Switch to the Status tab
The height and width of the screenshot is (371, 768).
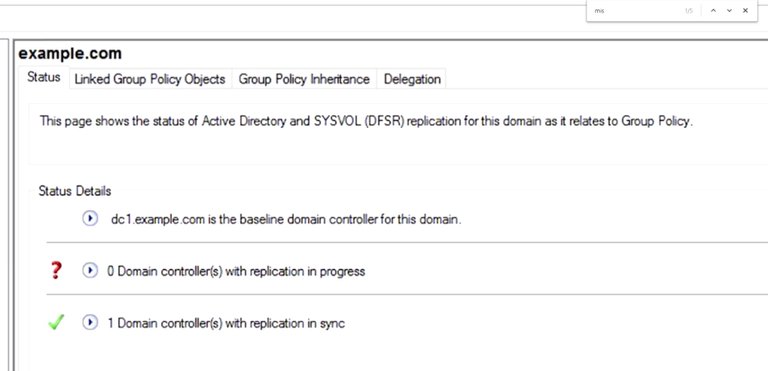pos(44,77)
